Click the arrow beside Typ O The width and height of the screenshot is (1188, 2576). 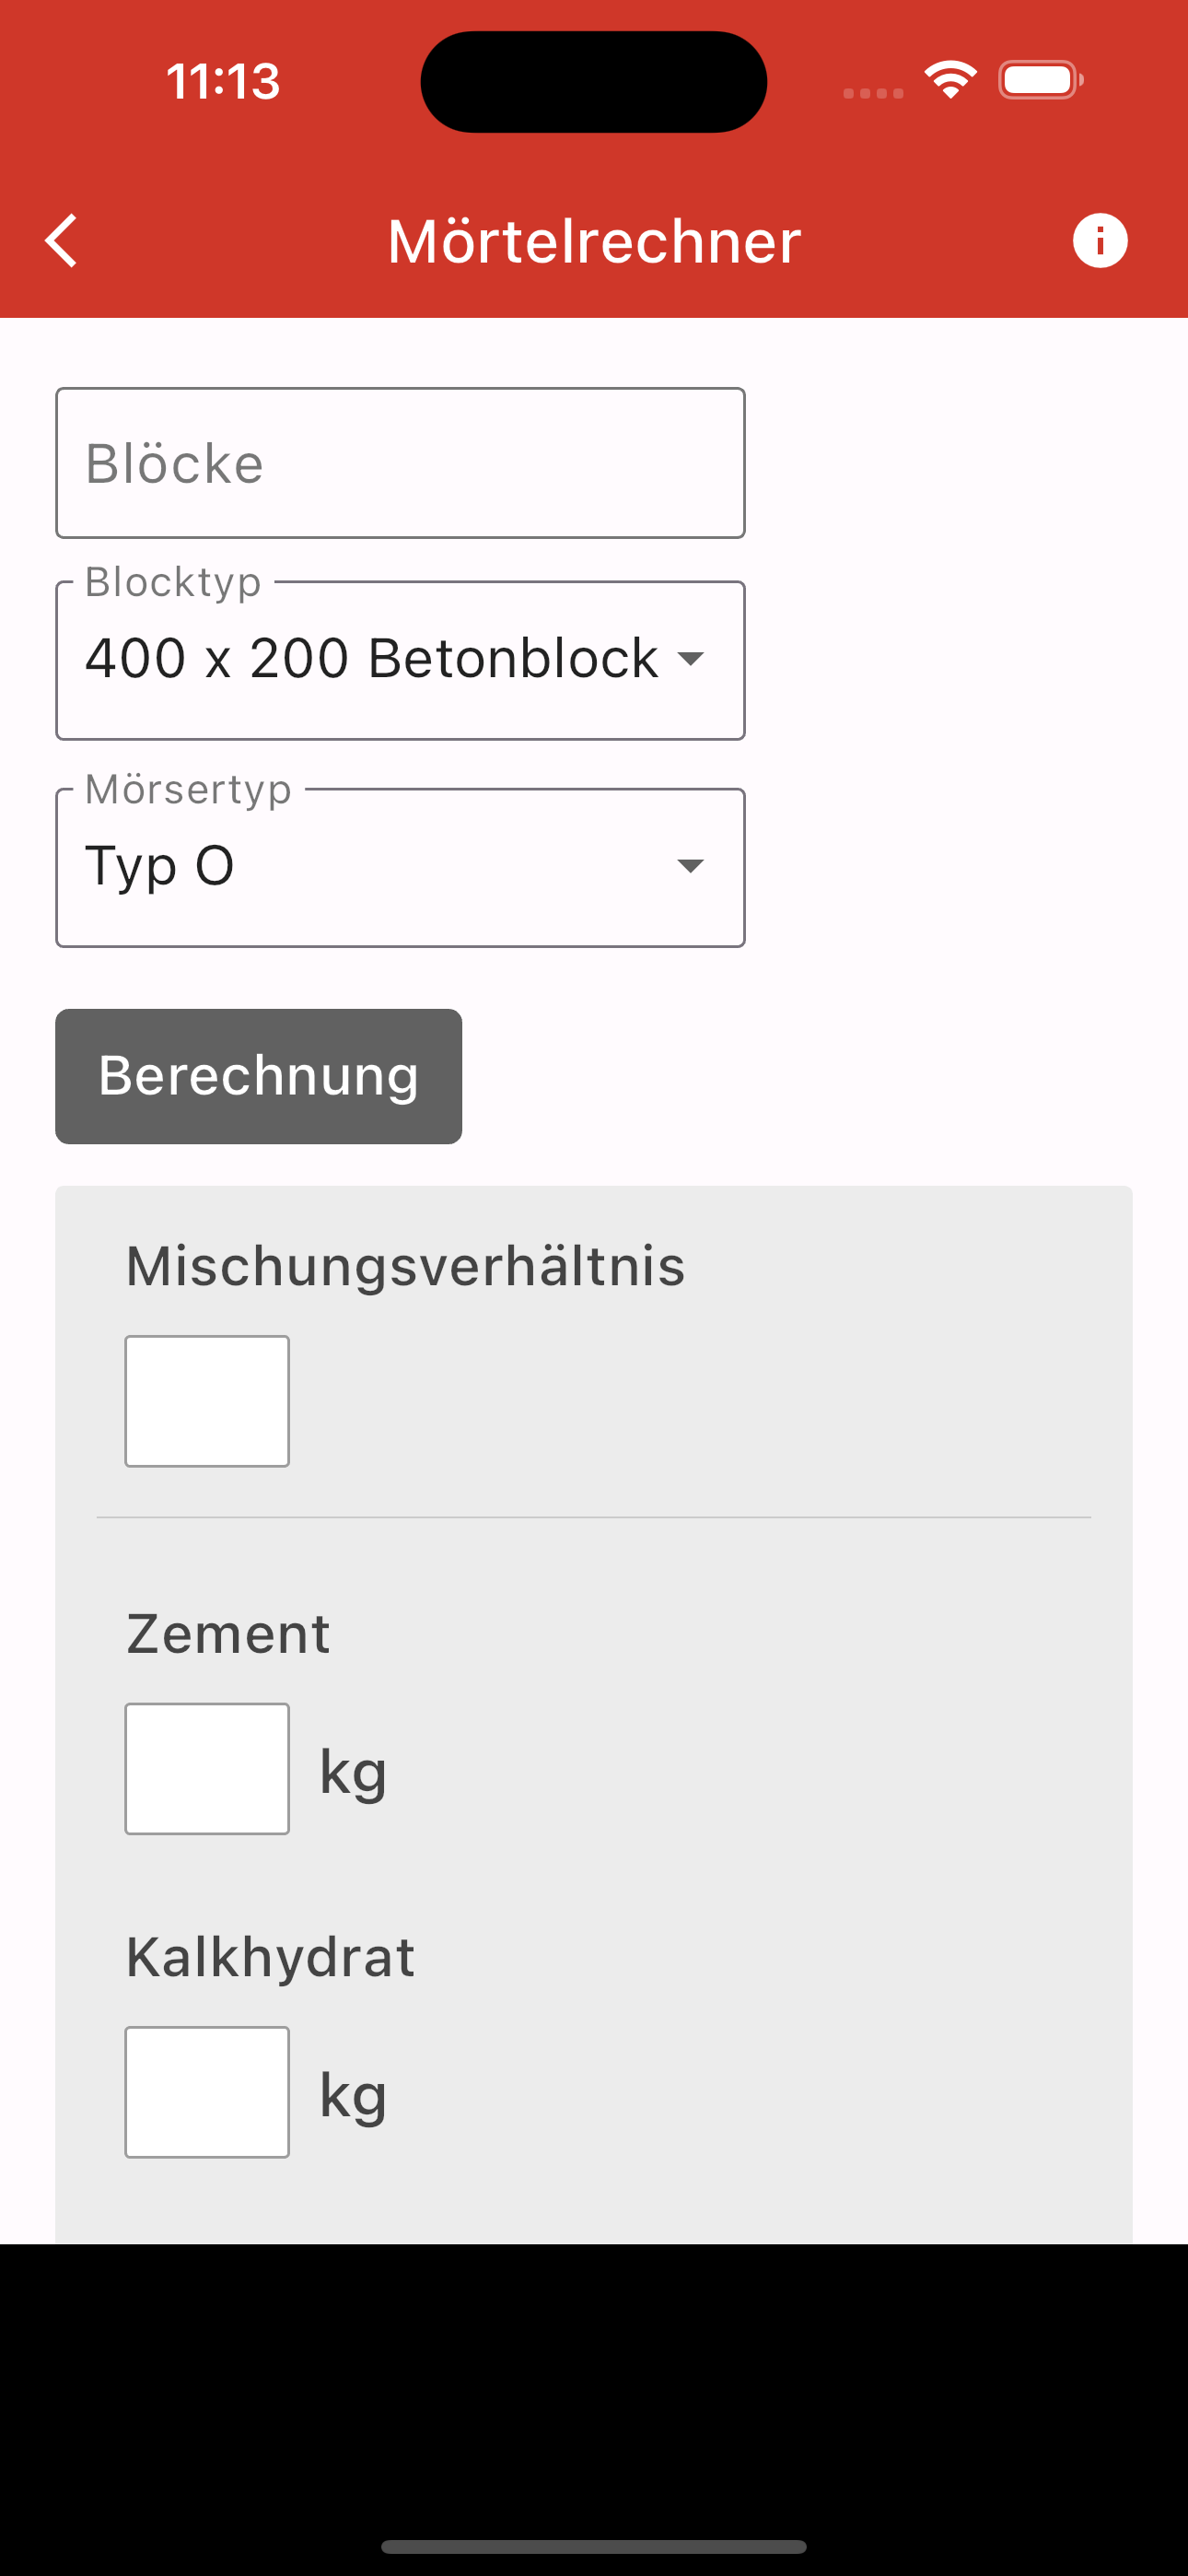click(690, 865)
